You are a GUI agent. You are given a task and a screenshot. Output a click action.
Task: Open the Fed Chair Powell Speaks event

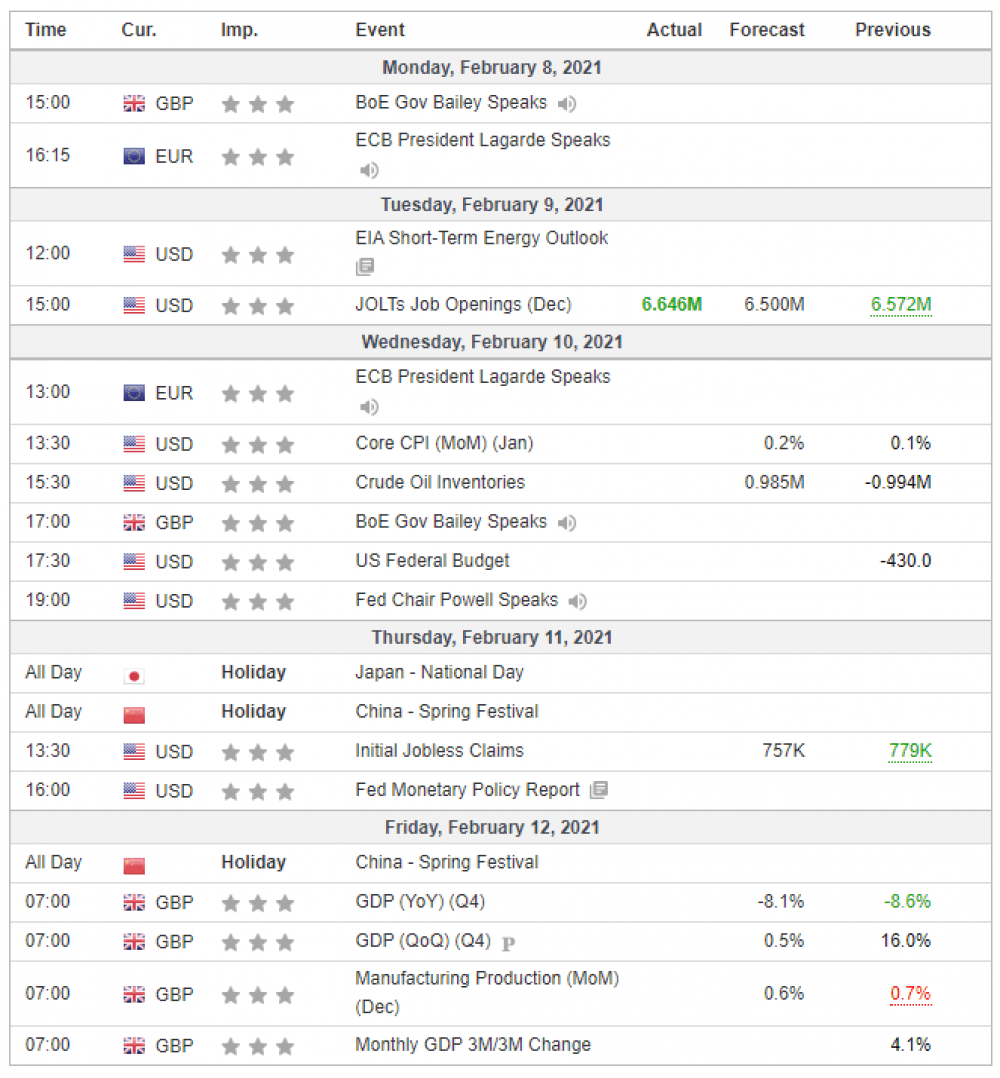[x=456, y=600]
